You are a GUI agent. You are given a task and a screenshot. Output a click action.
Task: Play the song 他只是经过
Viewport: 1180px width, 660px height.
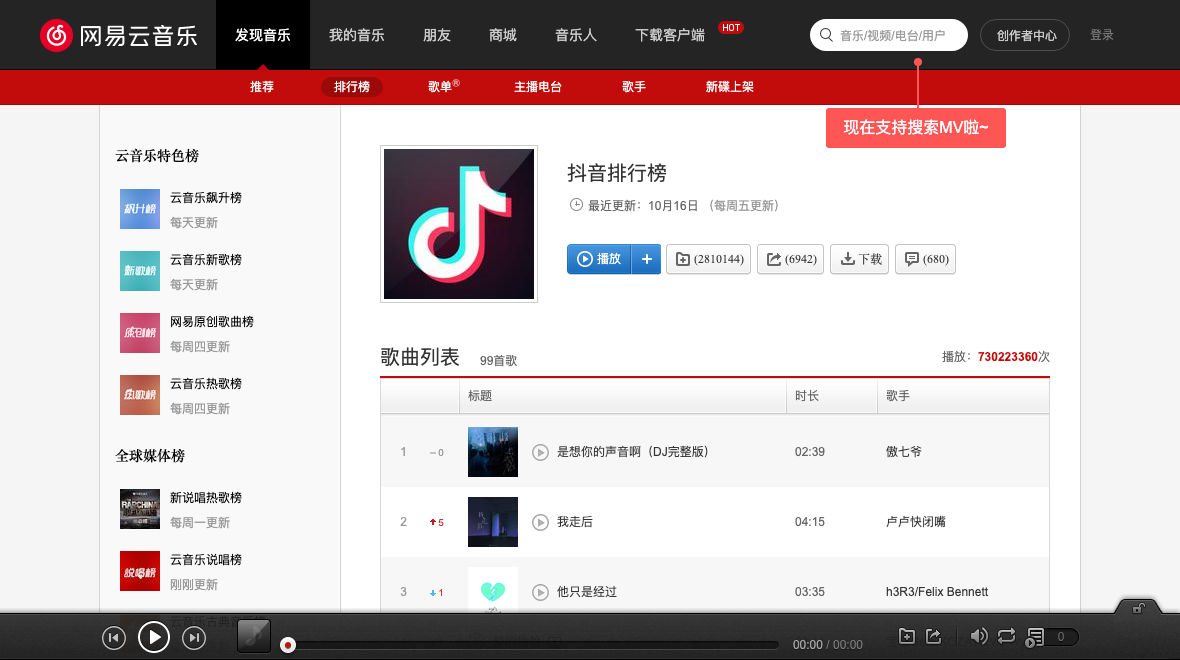540,592
